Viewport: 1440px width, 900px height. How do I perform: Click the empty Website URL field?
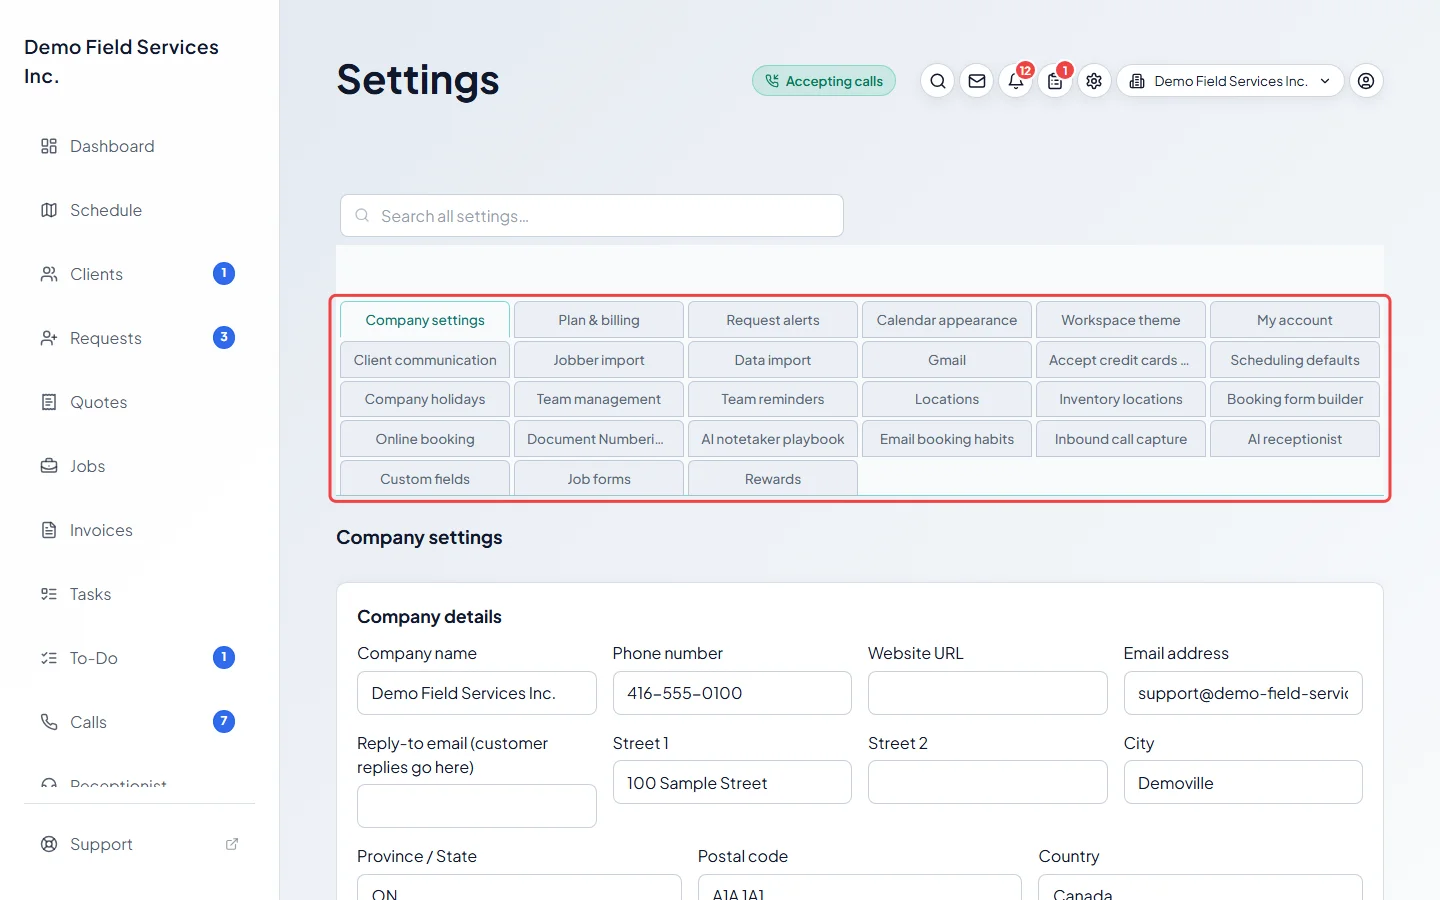tap(988, 693)
